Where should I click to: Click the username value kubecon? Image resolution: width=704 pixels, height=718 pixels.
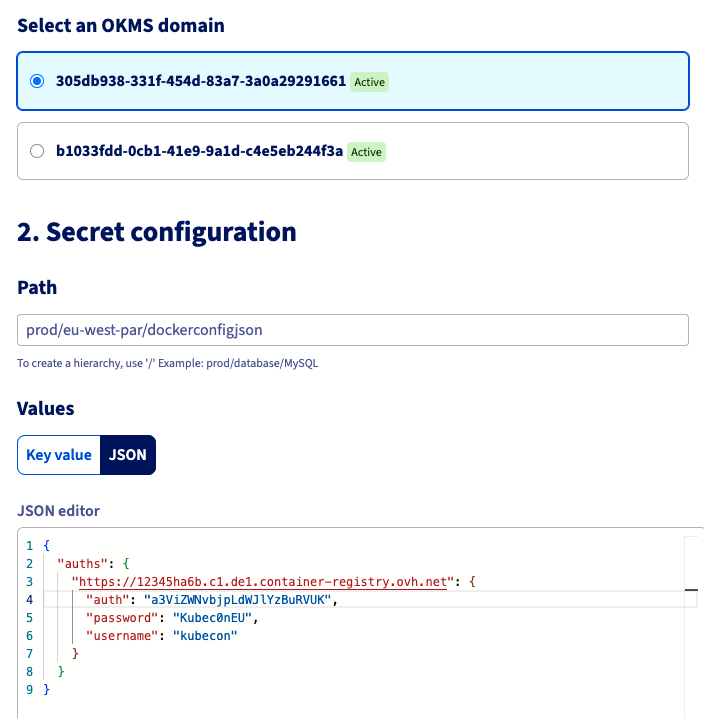(x=205, y=635)
